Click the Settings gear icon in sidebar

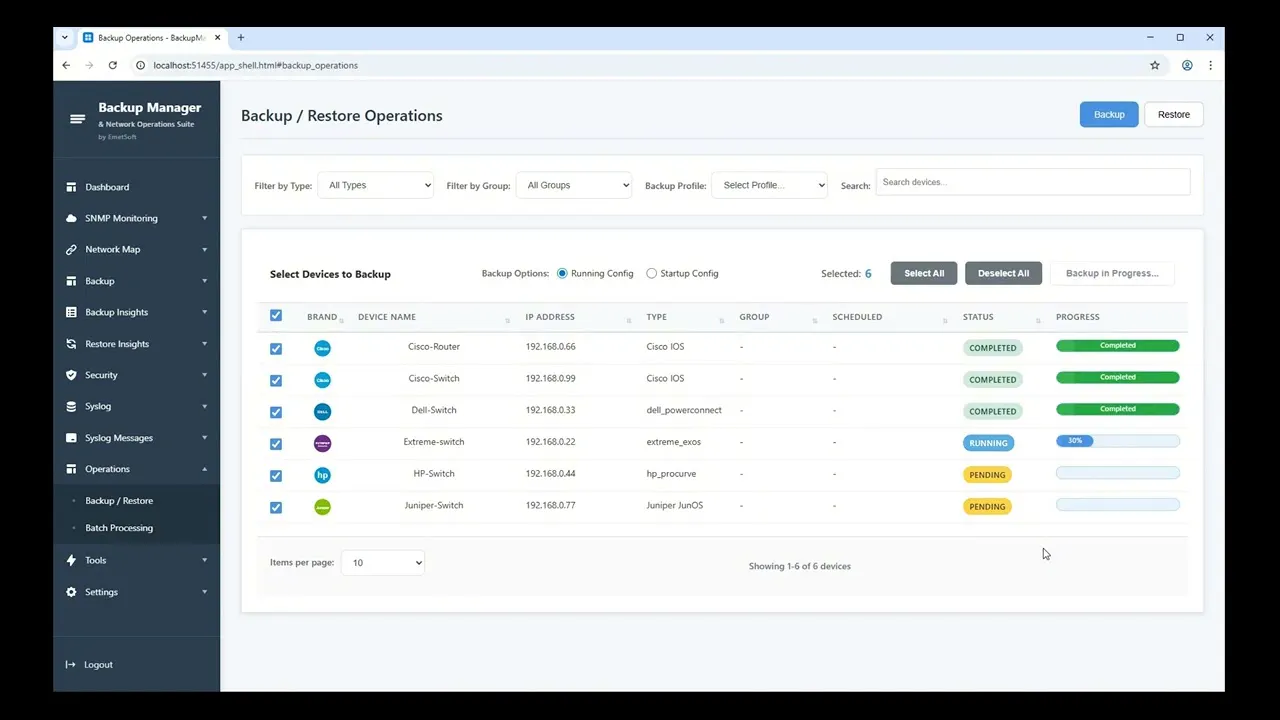[71, 592]
